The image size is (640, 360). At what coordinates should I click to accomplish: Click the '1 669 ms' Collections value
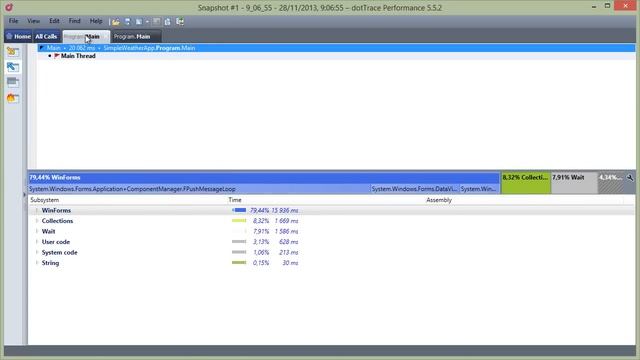[287, 221]
